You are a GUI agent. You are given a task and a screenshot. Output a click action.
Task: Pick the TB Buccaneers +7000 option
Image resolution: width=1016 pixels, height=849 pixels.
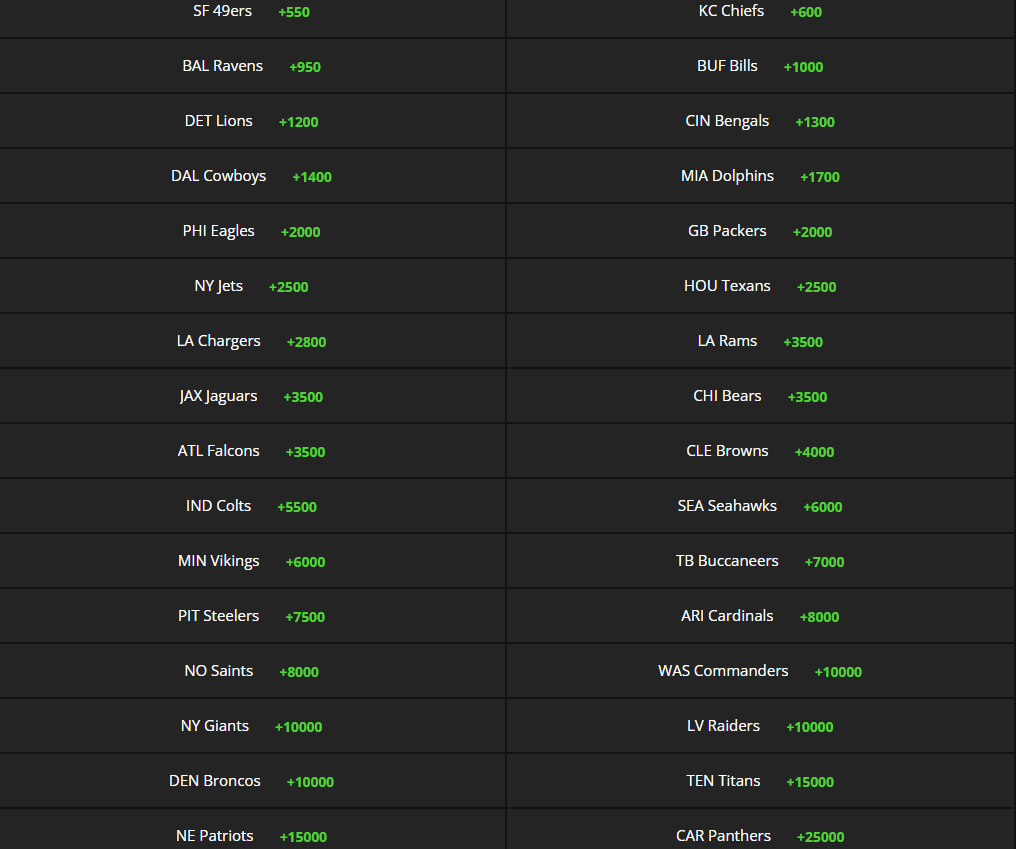pyautogui.click(x=760, y=561)
